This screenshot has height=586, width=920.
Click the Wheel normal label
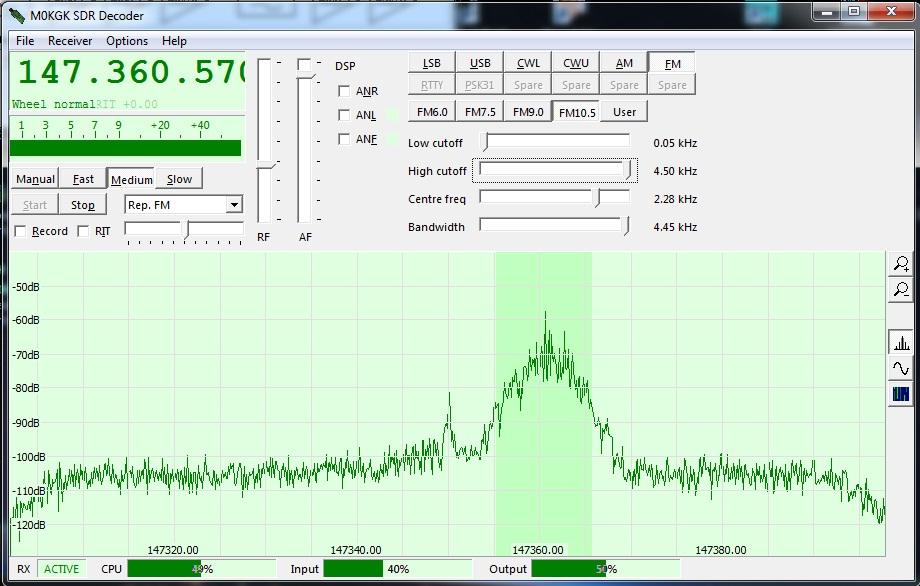tap(53, 104)
